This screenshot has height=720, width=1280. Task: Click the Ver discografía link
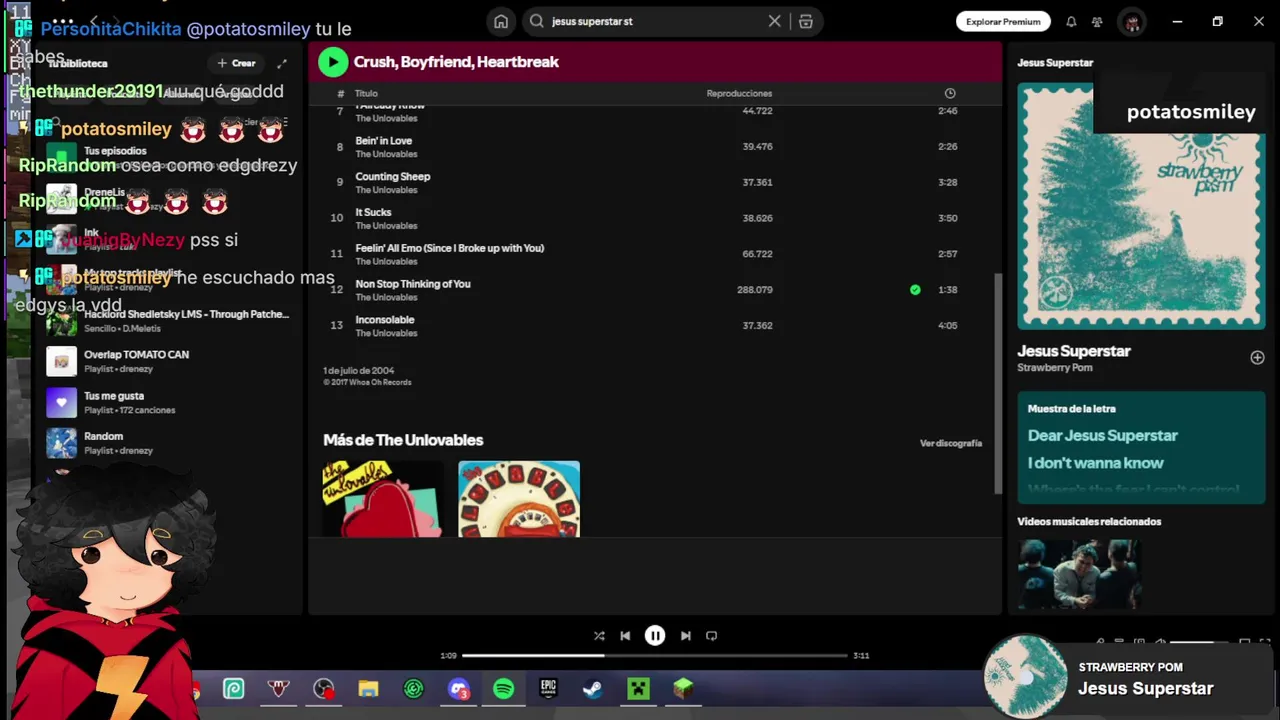tap(951, 443)
